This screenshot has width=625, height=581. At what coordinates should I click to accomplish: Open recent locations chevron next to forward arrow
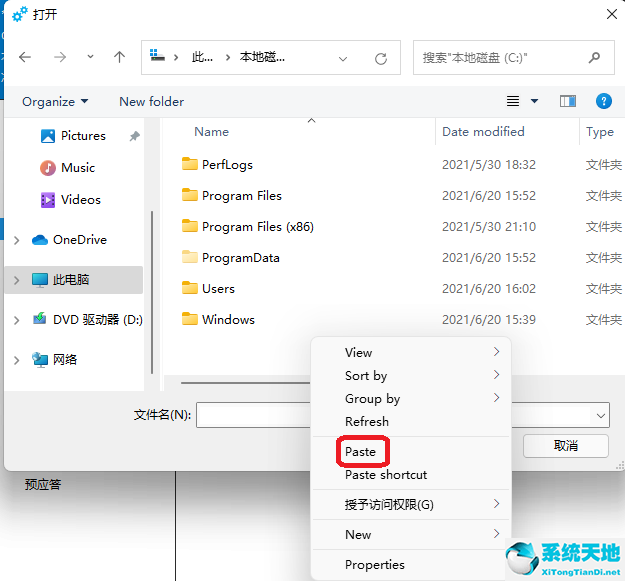90,57
